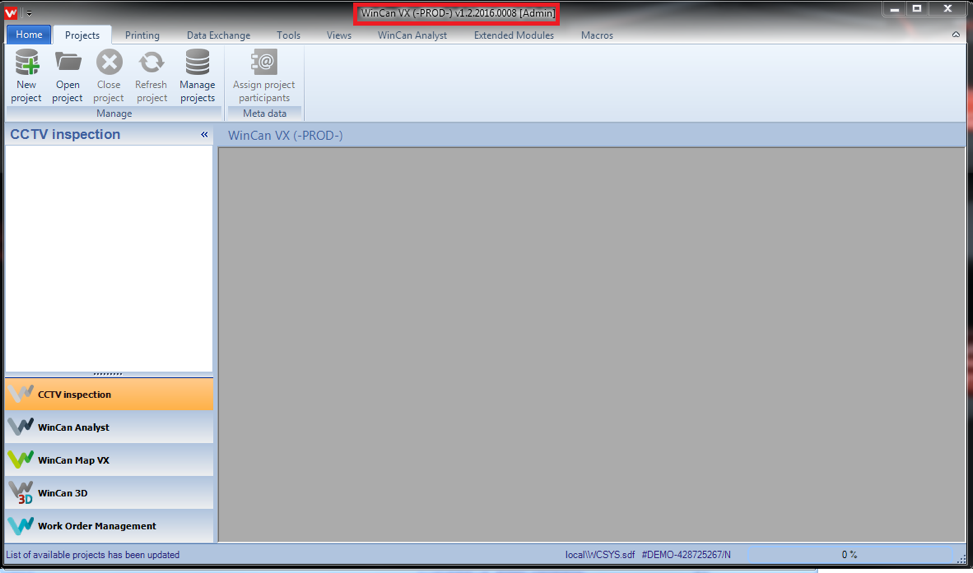Click the Close project icon
Screen dimensions: 973x573
click(x=109, y=62)
